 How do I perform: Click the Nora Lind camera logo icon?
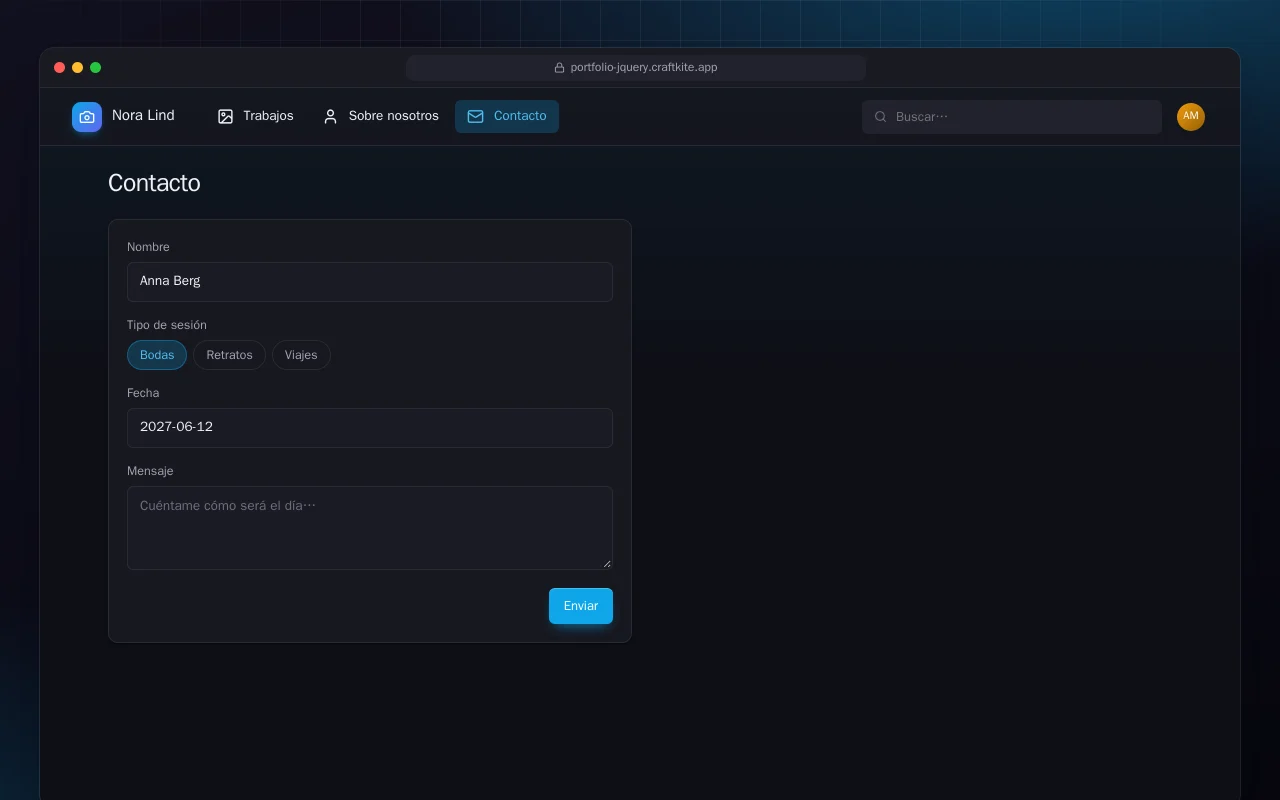click(87, 117)
